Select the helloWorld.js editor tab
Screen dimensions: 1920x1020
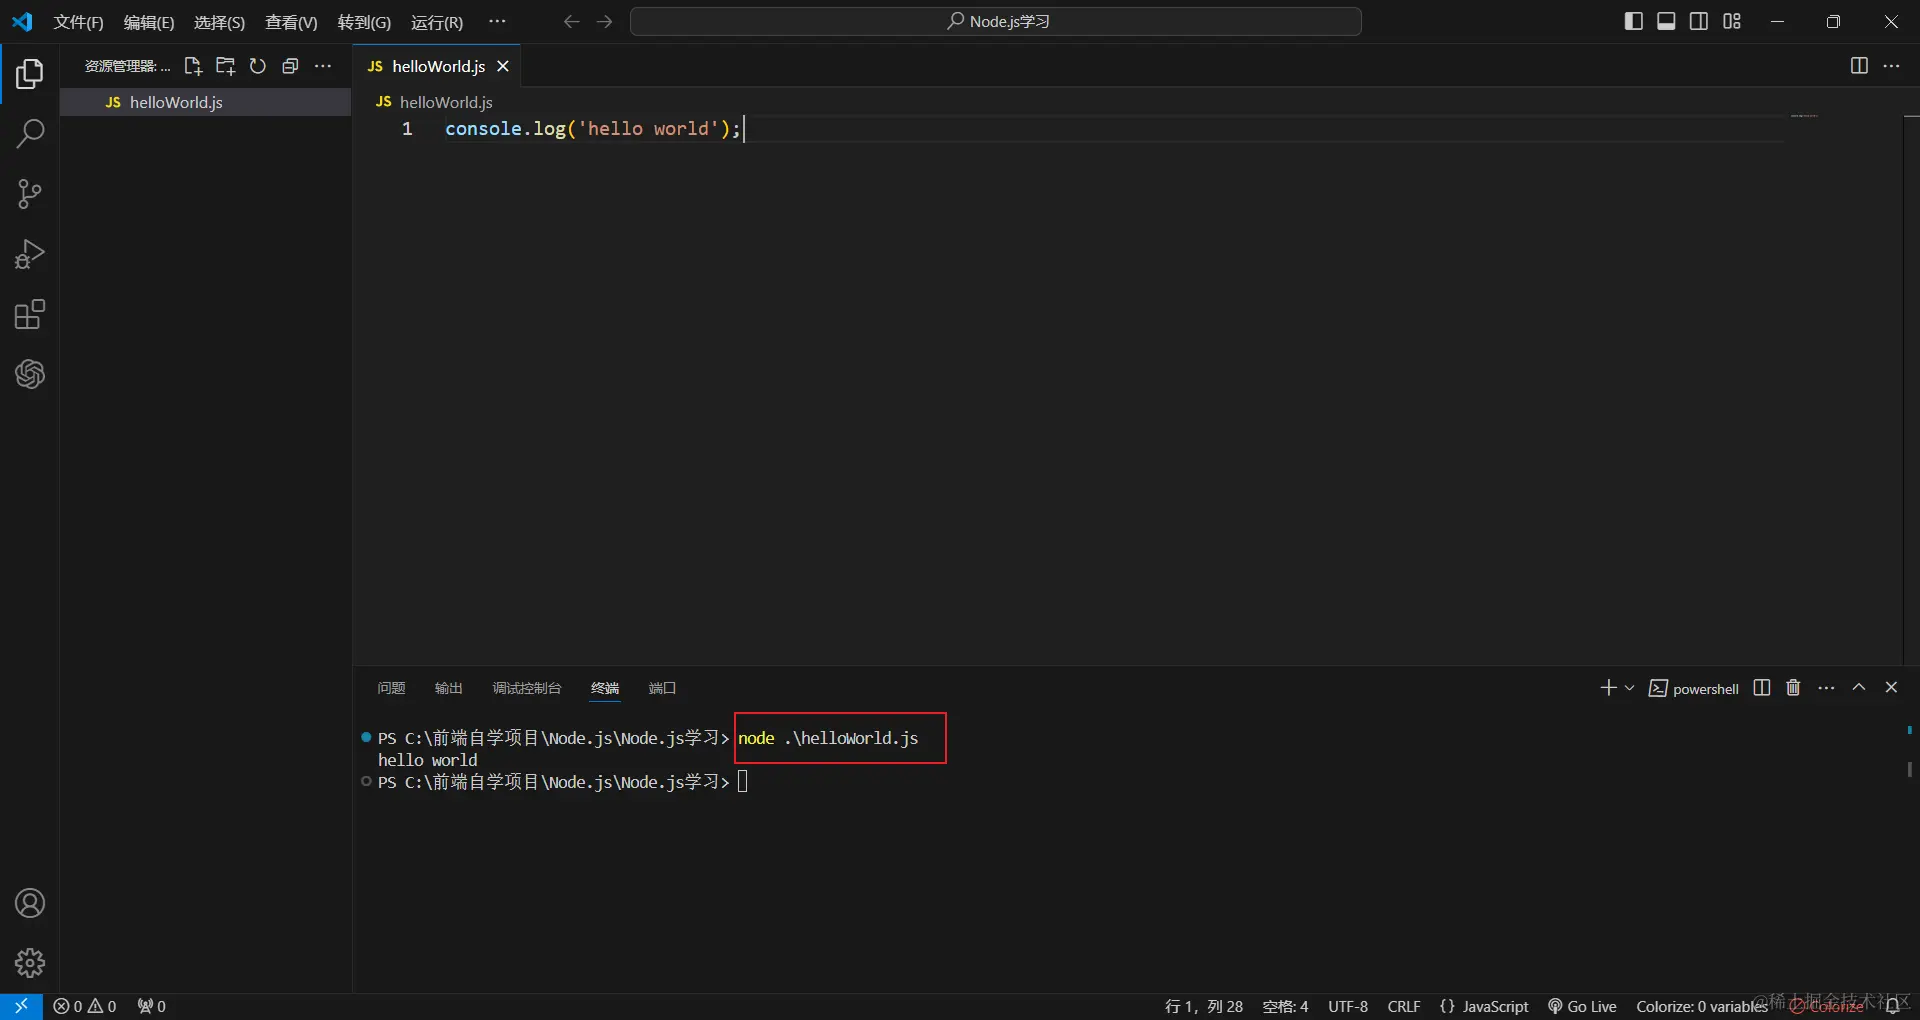[x=437, y=66]
